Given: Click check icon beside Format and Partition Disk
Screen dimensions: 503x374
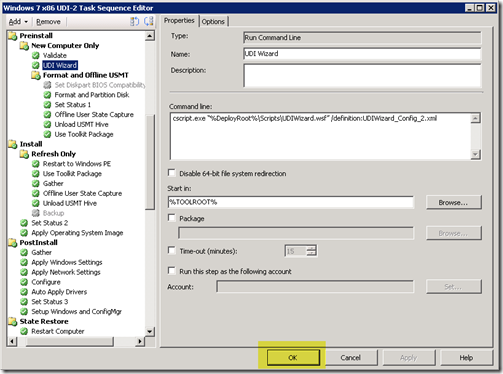Looking at the screenshot, I should [x=47, y=95].
